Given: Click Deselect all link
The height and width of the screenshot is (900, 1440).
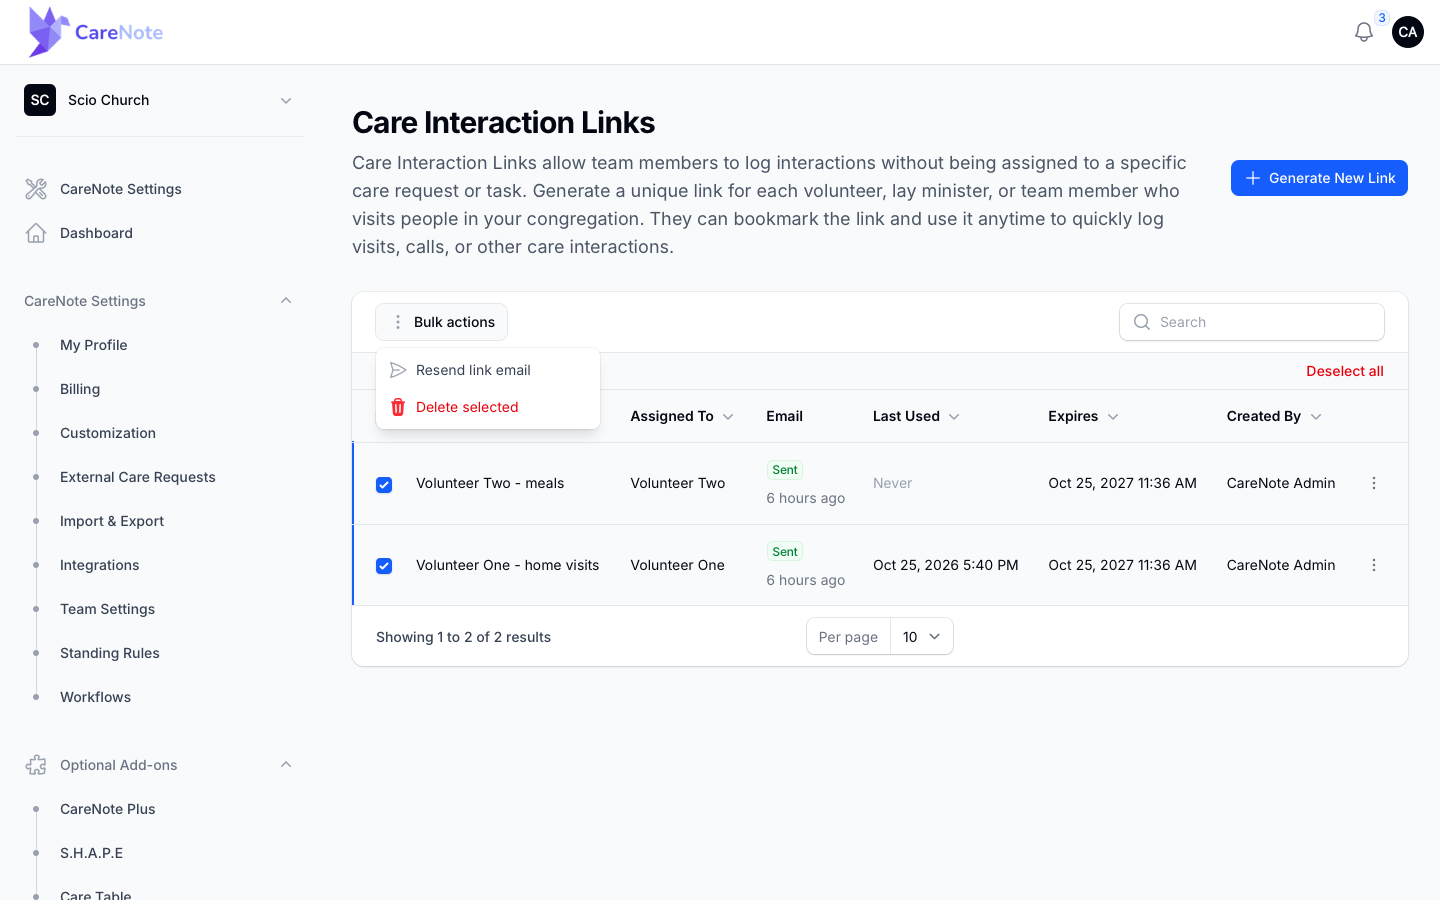Looking at the screenshot, I should 1345,371.
